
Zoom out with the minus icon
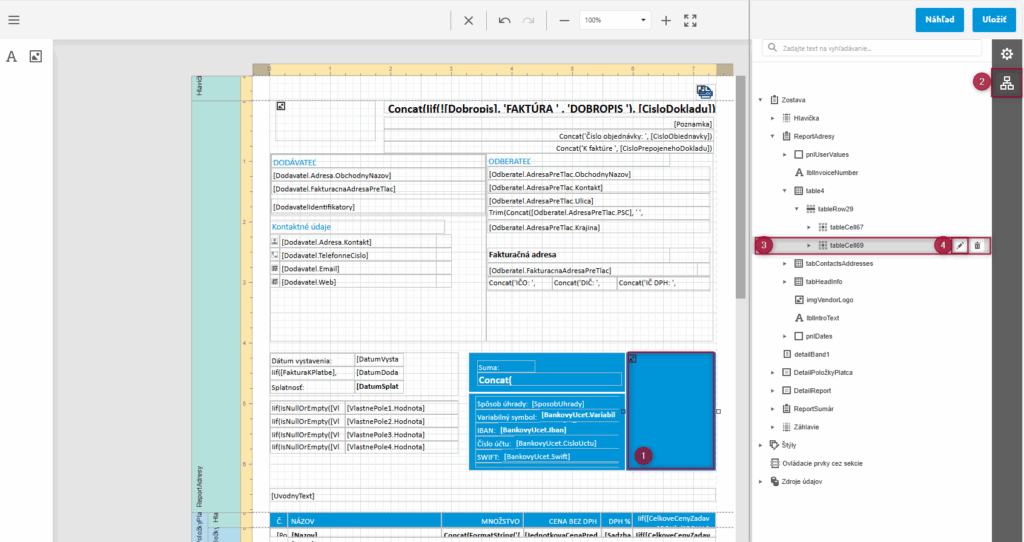[564, 20]
